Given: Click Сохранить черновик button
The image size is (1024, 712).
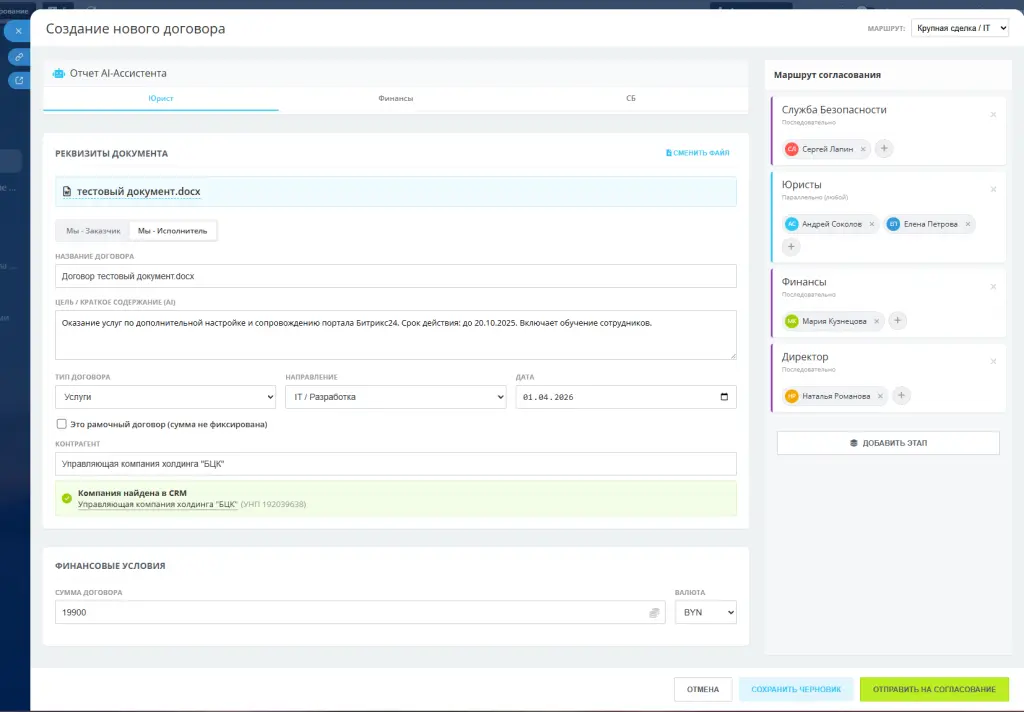Looking at the screenshot, I should click(x=796, y=689).
